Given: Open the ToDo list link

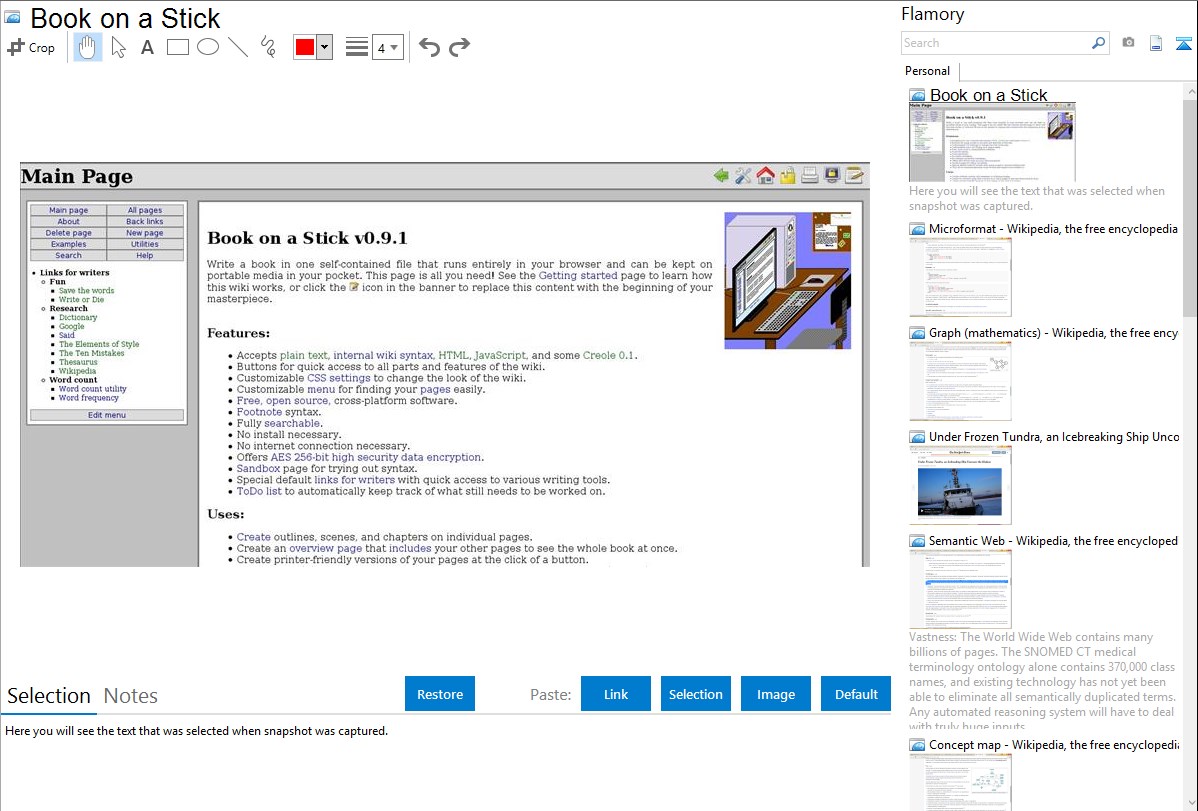Looking at the screenshot, I should pyautogui.click(x=259, y=491).
